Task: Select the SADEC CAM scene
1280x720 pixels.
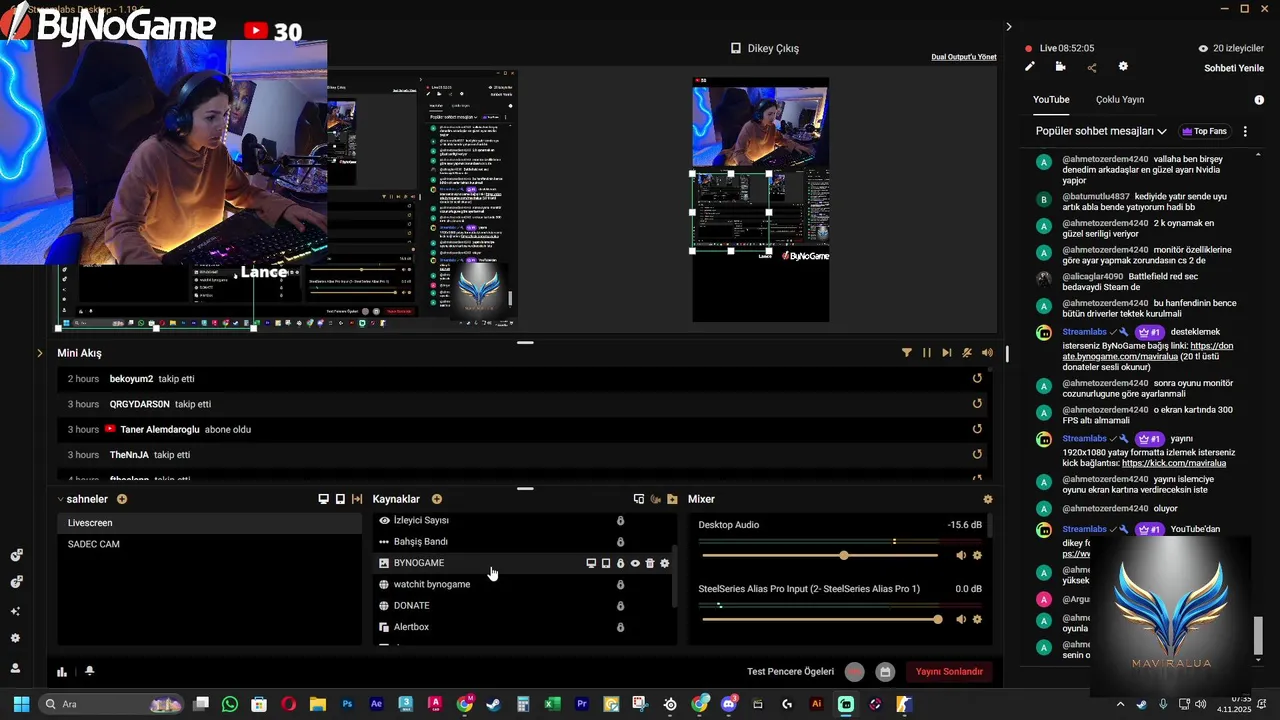Action: [209, 544]
